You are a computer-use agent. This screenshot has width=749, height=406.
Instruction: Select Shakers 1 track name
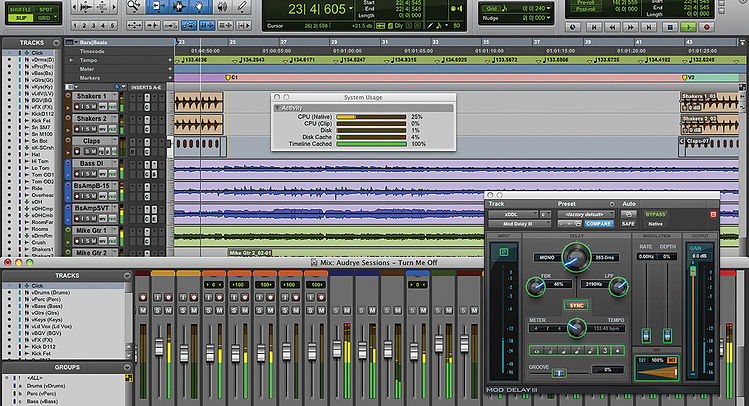[x=92, y=96]
